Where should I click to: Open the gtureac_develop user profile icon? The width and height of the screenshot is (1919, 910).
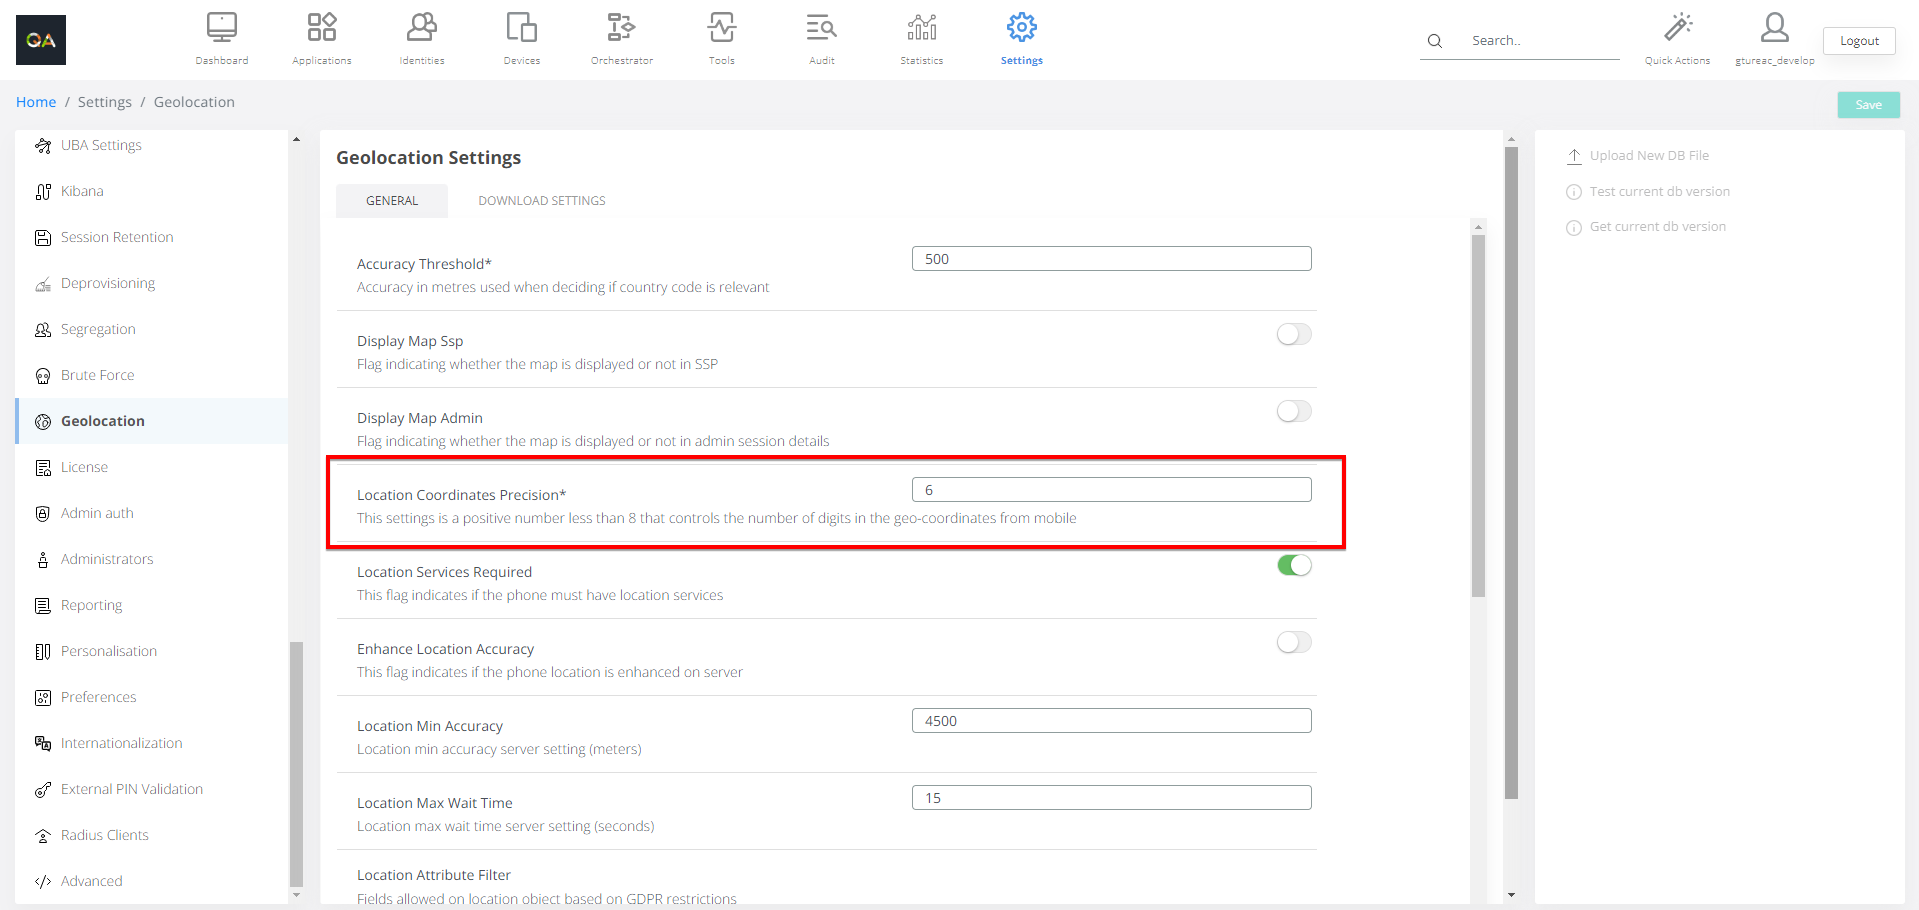(x=1774, y=28)
